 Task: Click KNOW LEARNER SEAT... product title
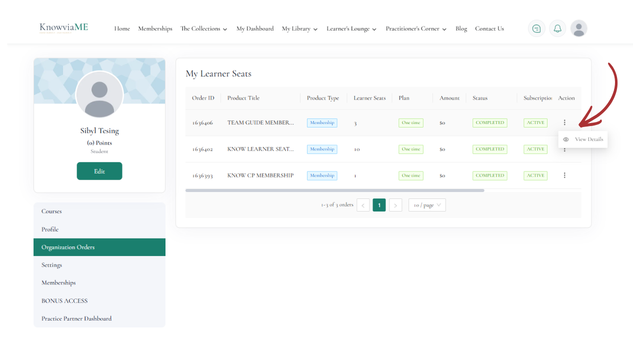pyautogui.click(x=260, y=149)
